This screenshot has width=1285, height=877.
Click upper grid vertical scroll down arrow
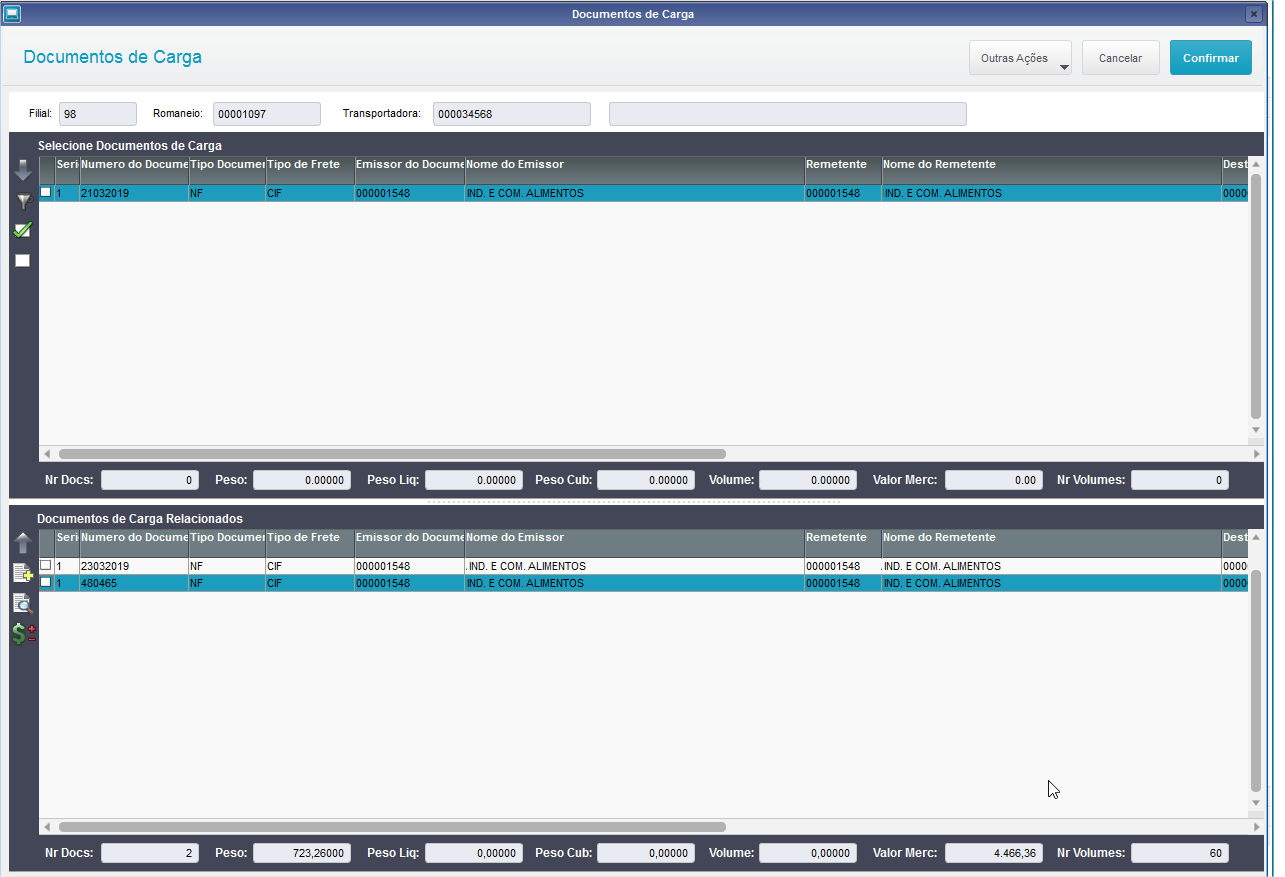(1257, 430)
